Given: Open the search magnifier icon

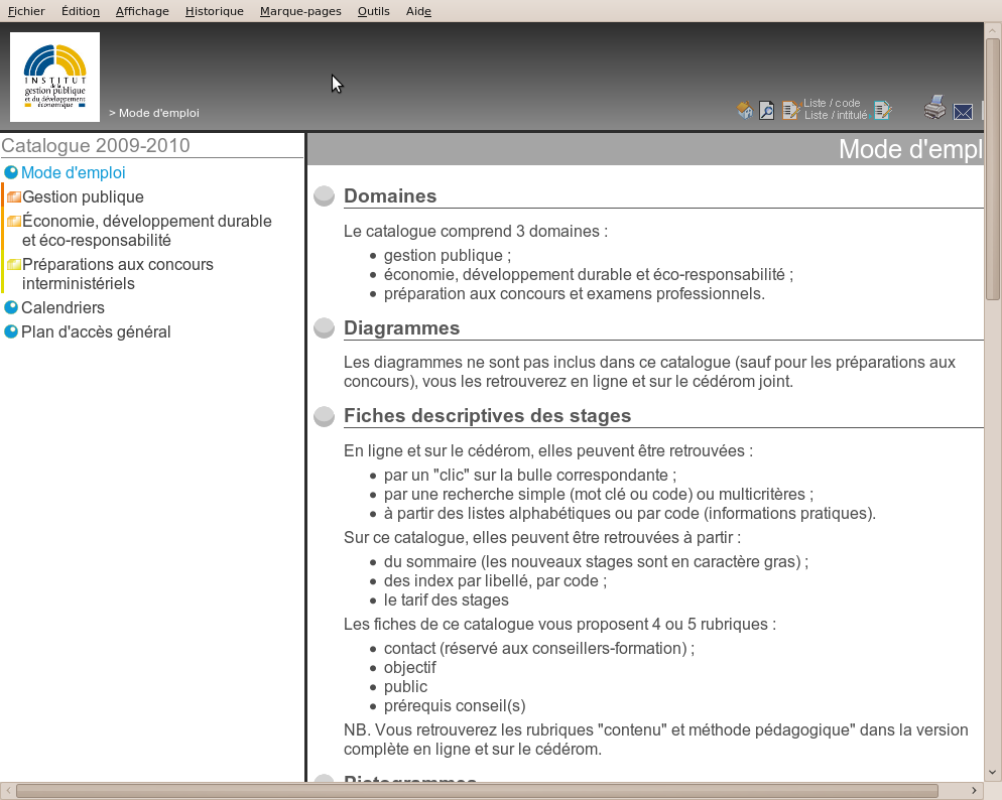Looking at the screenshot, I should [766, 110].
